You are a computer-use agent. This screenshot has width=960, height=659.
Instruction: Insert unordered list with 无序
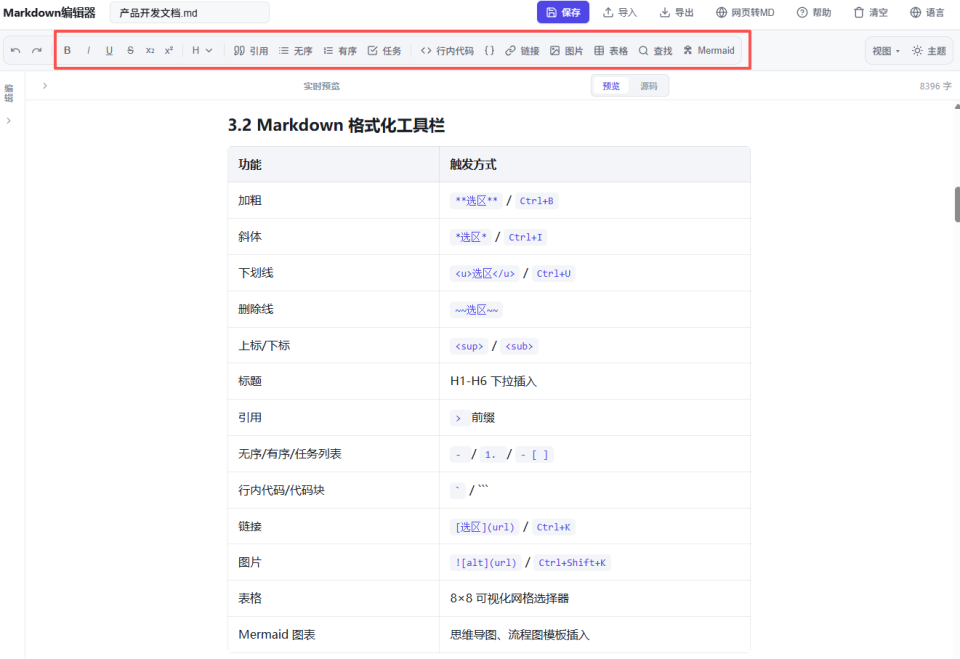(x=296, y=51)
